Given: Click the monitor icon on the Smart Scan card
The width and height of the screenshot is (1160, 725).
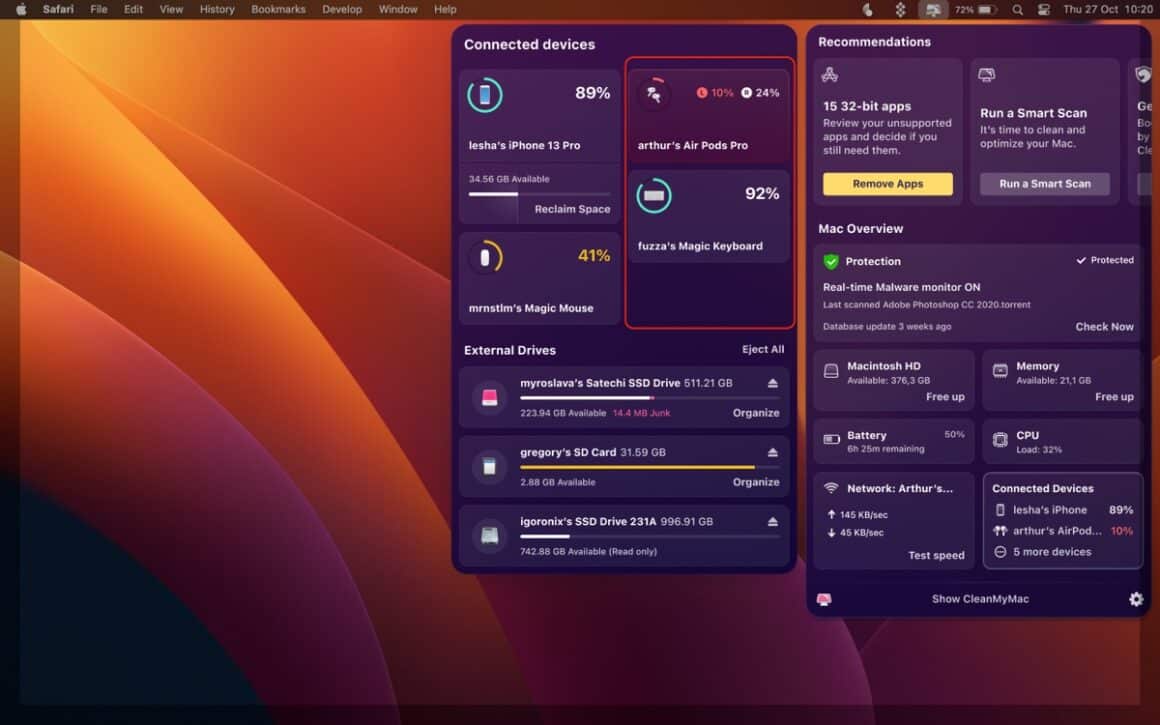Looking at the screenshot, I should point(987,74).
